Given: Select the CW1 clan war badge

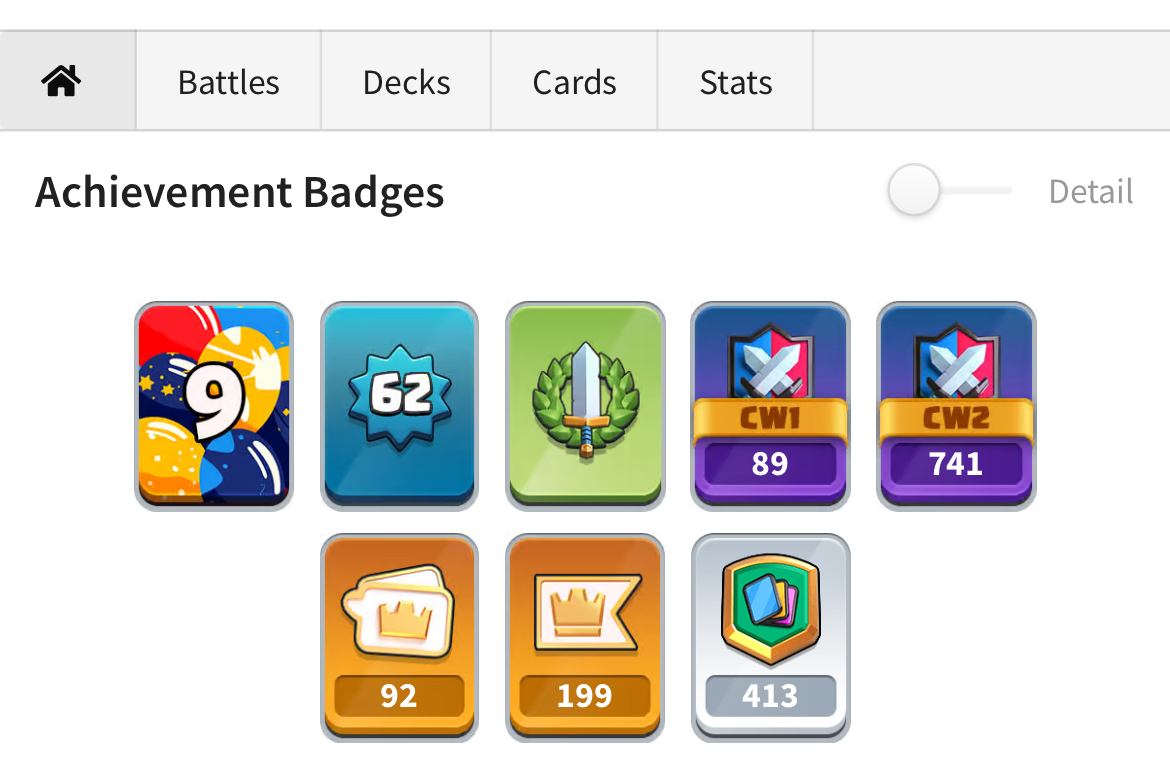Looking at the screenshot, I should pos(771,405).
